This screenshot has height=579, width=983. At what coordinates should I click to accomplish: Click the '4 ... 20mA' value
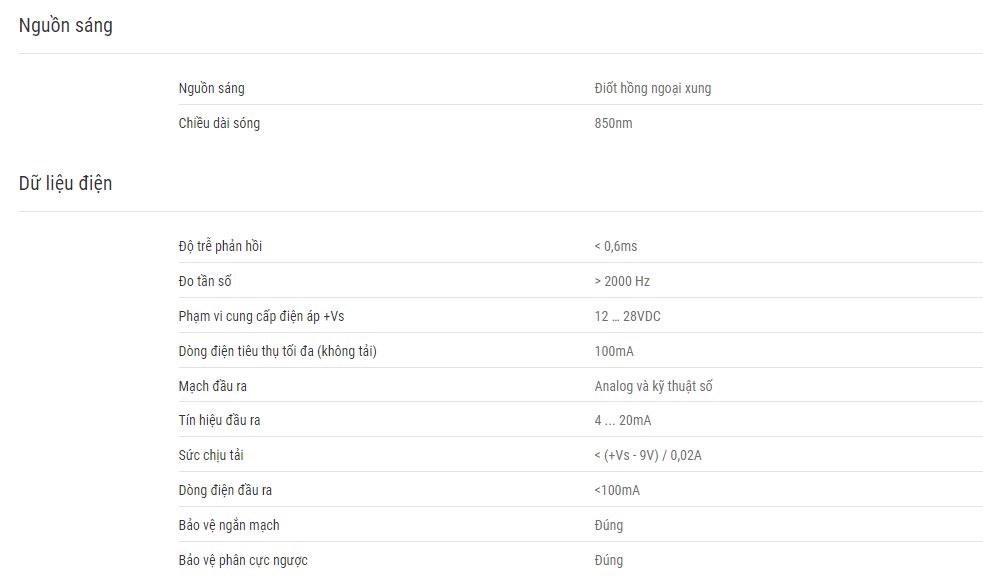point(623,420)
